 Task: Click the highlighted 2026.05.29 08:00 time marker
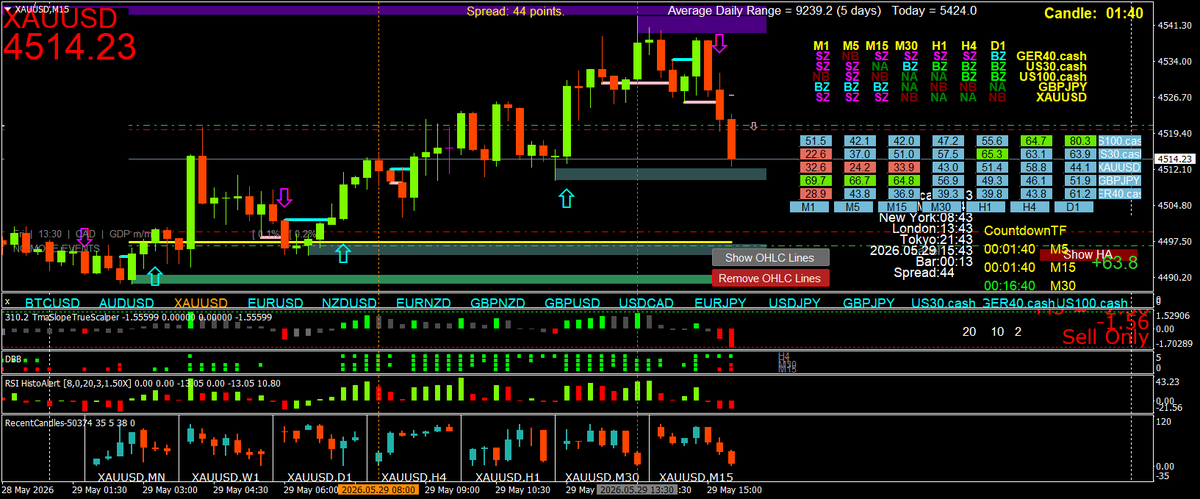coord(378,491)
